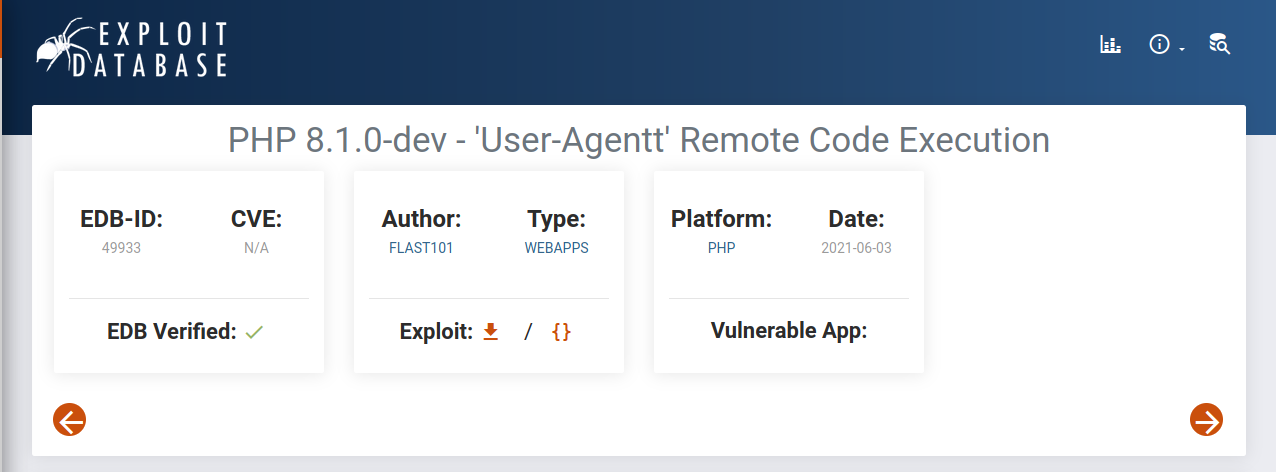Screen dimensions: 1276x472
Task: Open the info circle dropdown menu
Action: pyautogui.click(x=1166, y=44)
